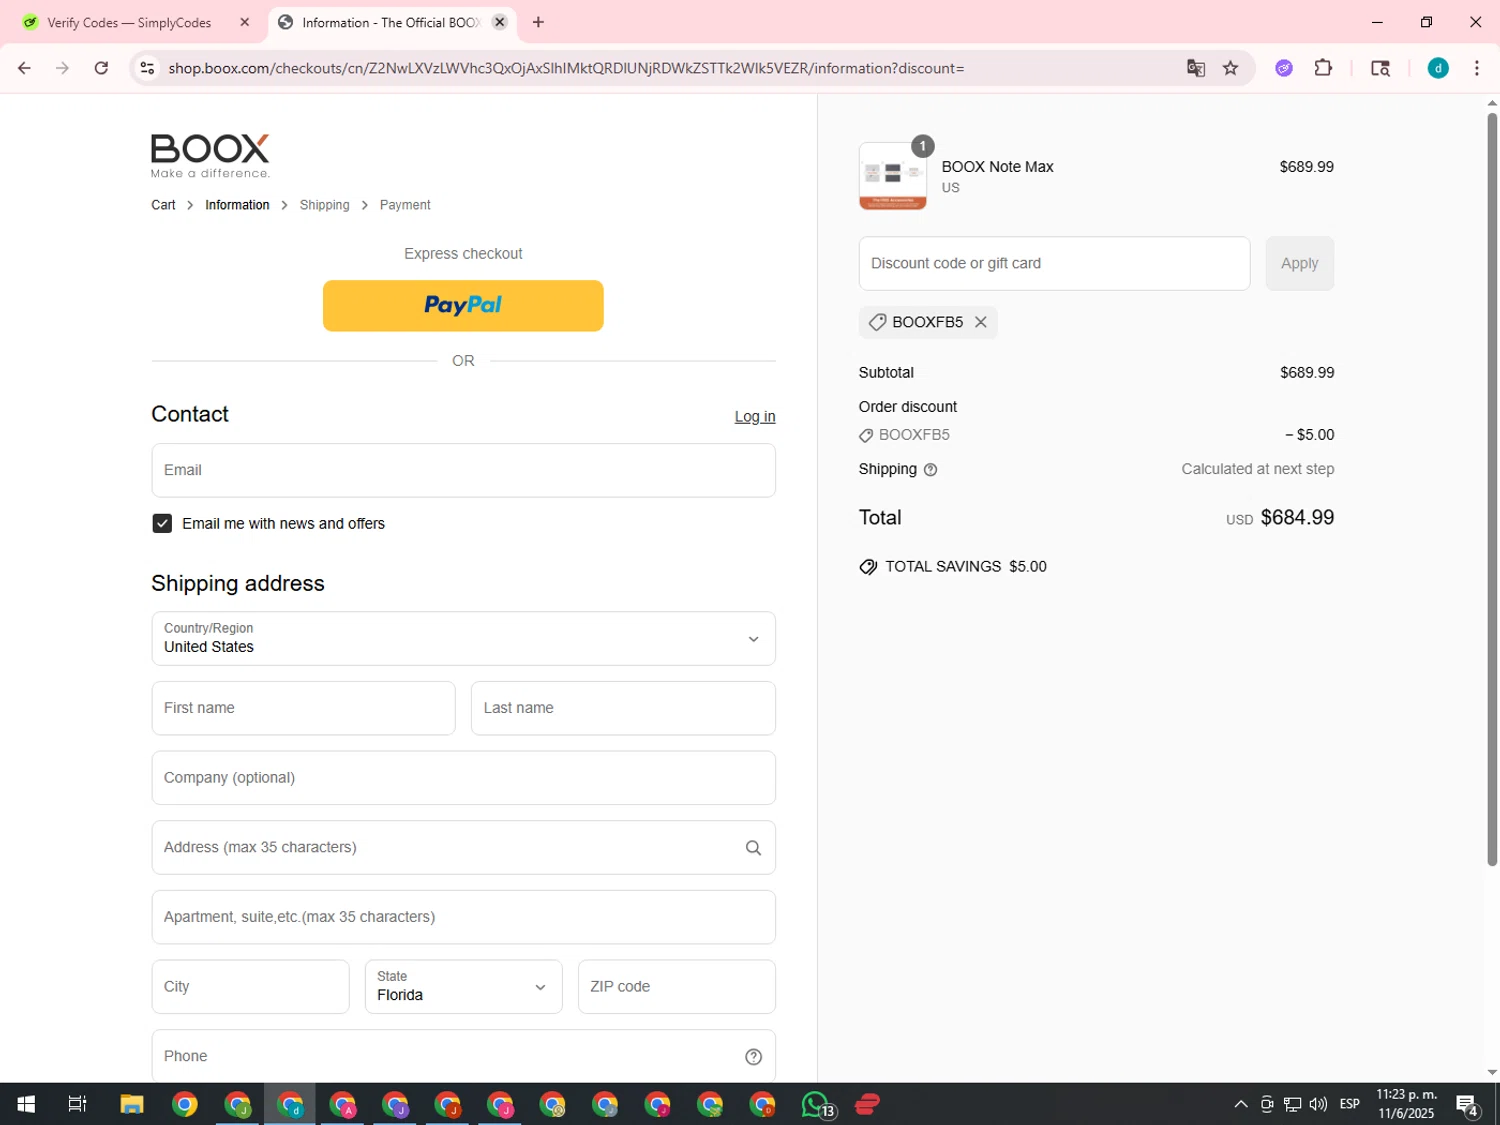Click the taskbar clock showing 11:23 p. m.
Screen dimensions: 1500x1125
tap(1407, 1104)
